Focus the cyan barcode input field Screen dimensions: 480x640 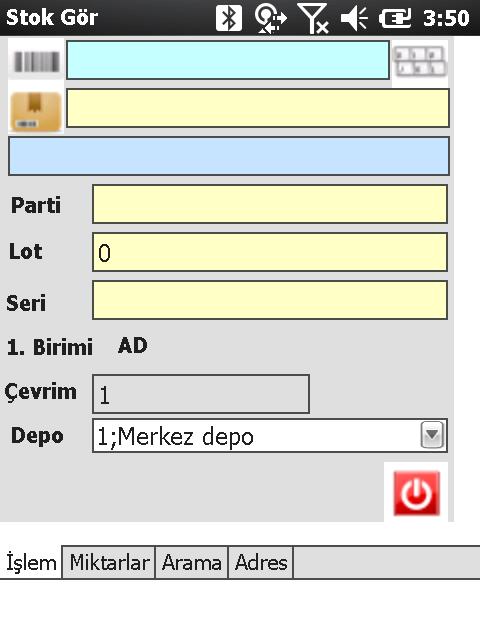tap(228, 60)
